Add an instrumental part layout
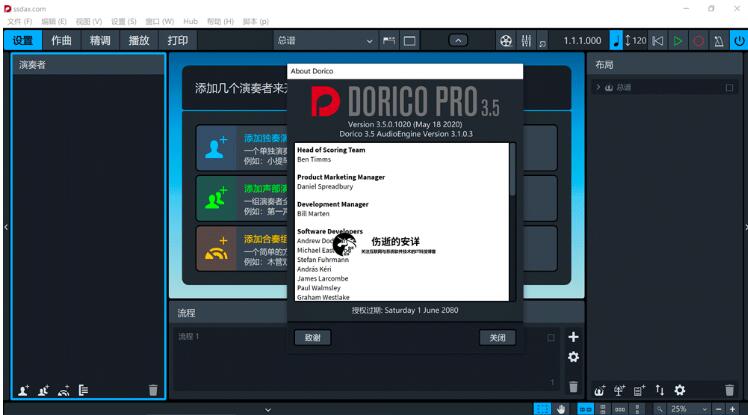Viewport: 748px width, 415px height. click(x=620, y=391)
